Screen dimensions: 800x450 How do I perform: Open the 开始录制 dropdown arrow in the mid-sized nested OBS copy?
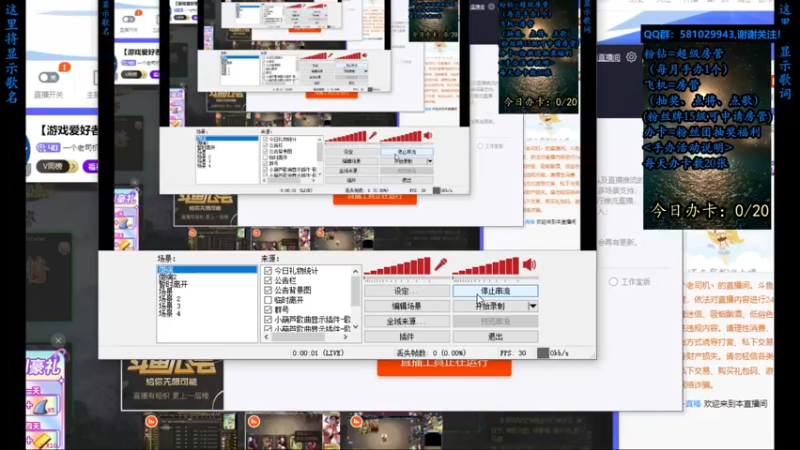point(430,161)
